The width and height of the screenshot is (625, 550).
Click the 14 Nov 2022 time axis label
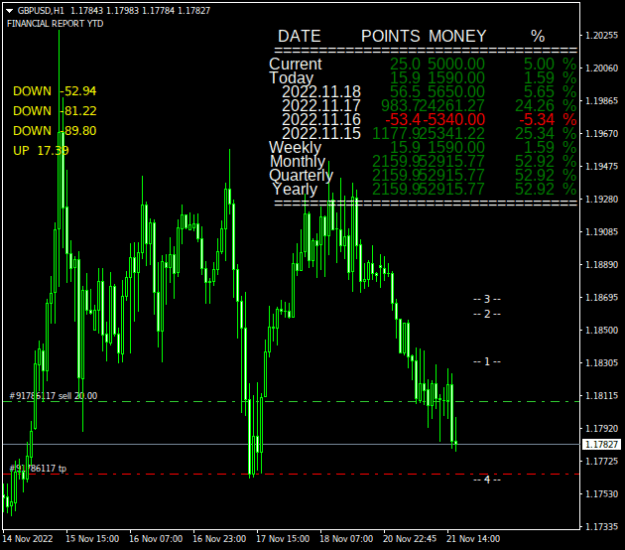[x=28, y=539]
